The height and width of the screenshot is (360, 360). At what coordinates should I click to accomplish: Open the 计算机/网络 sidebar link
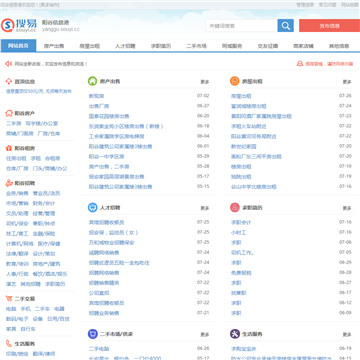(20, 244)
